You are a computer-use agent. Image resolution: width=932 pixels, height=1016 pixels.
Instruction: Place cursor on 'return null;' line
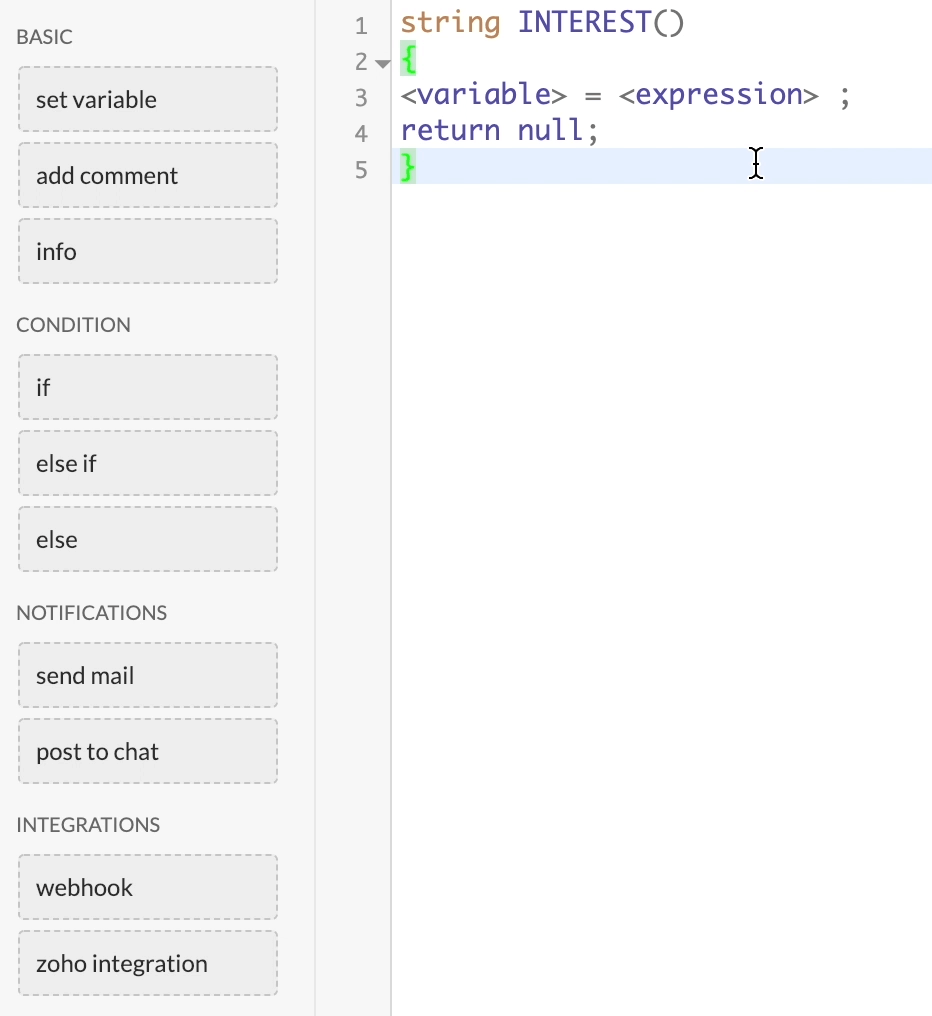[498, 131]
